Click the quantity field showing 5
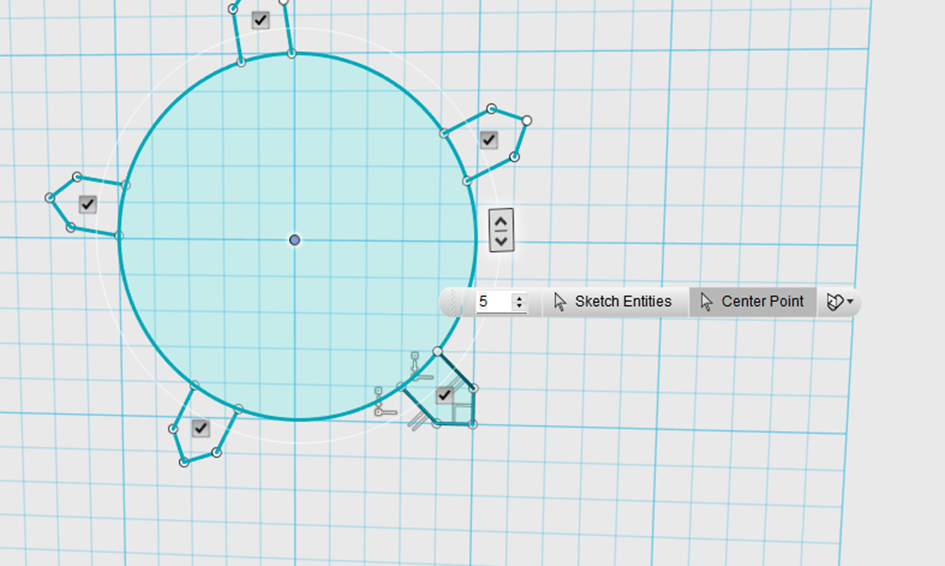The image size is (945, 566). [x=492, y=302]
